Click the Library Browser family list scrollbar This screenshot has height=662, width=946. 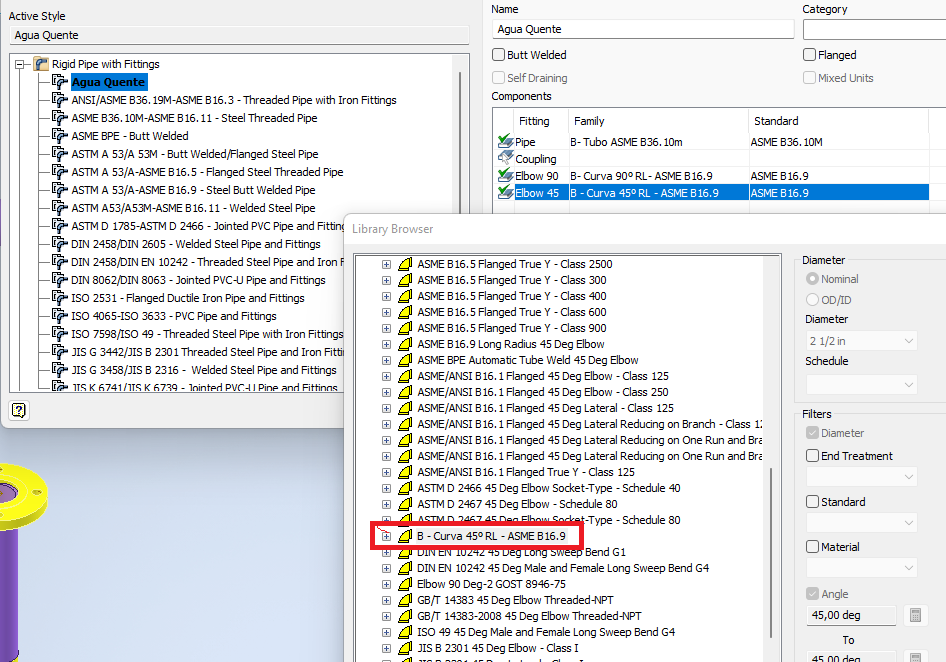coord(771,552)
